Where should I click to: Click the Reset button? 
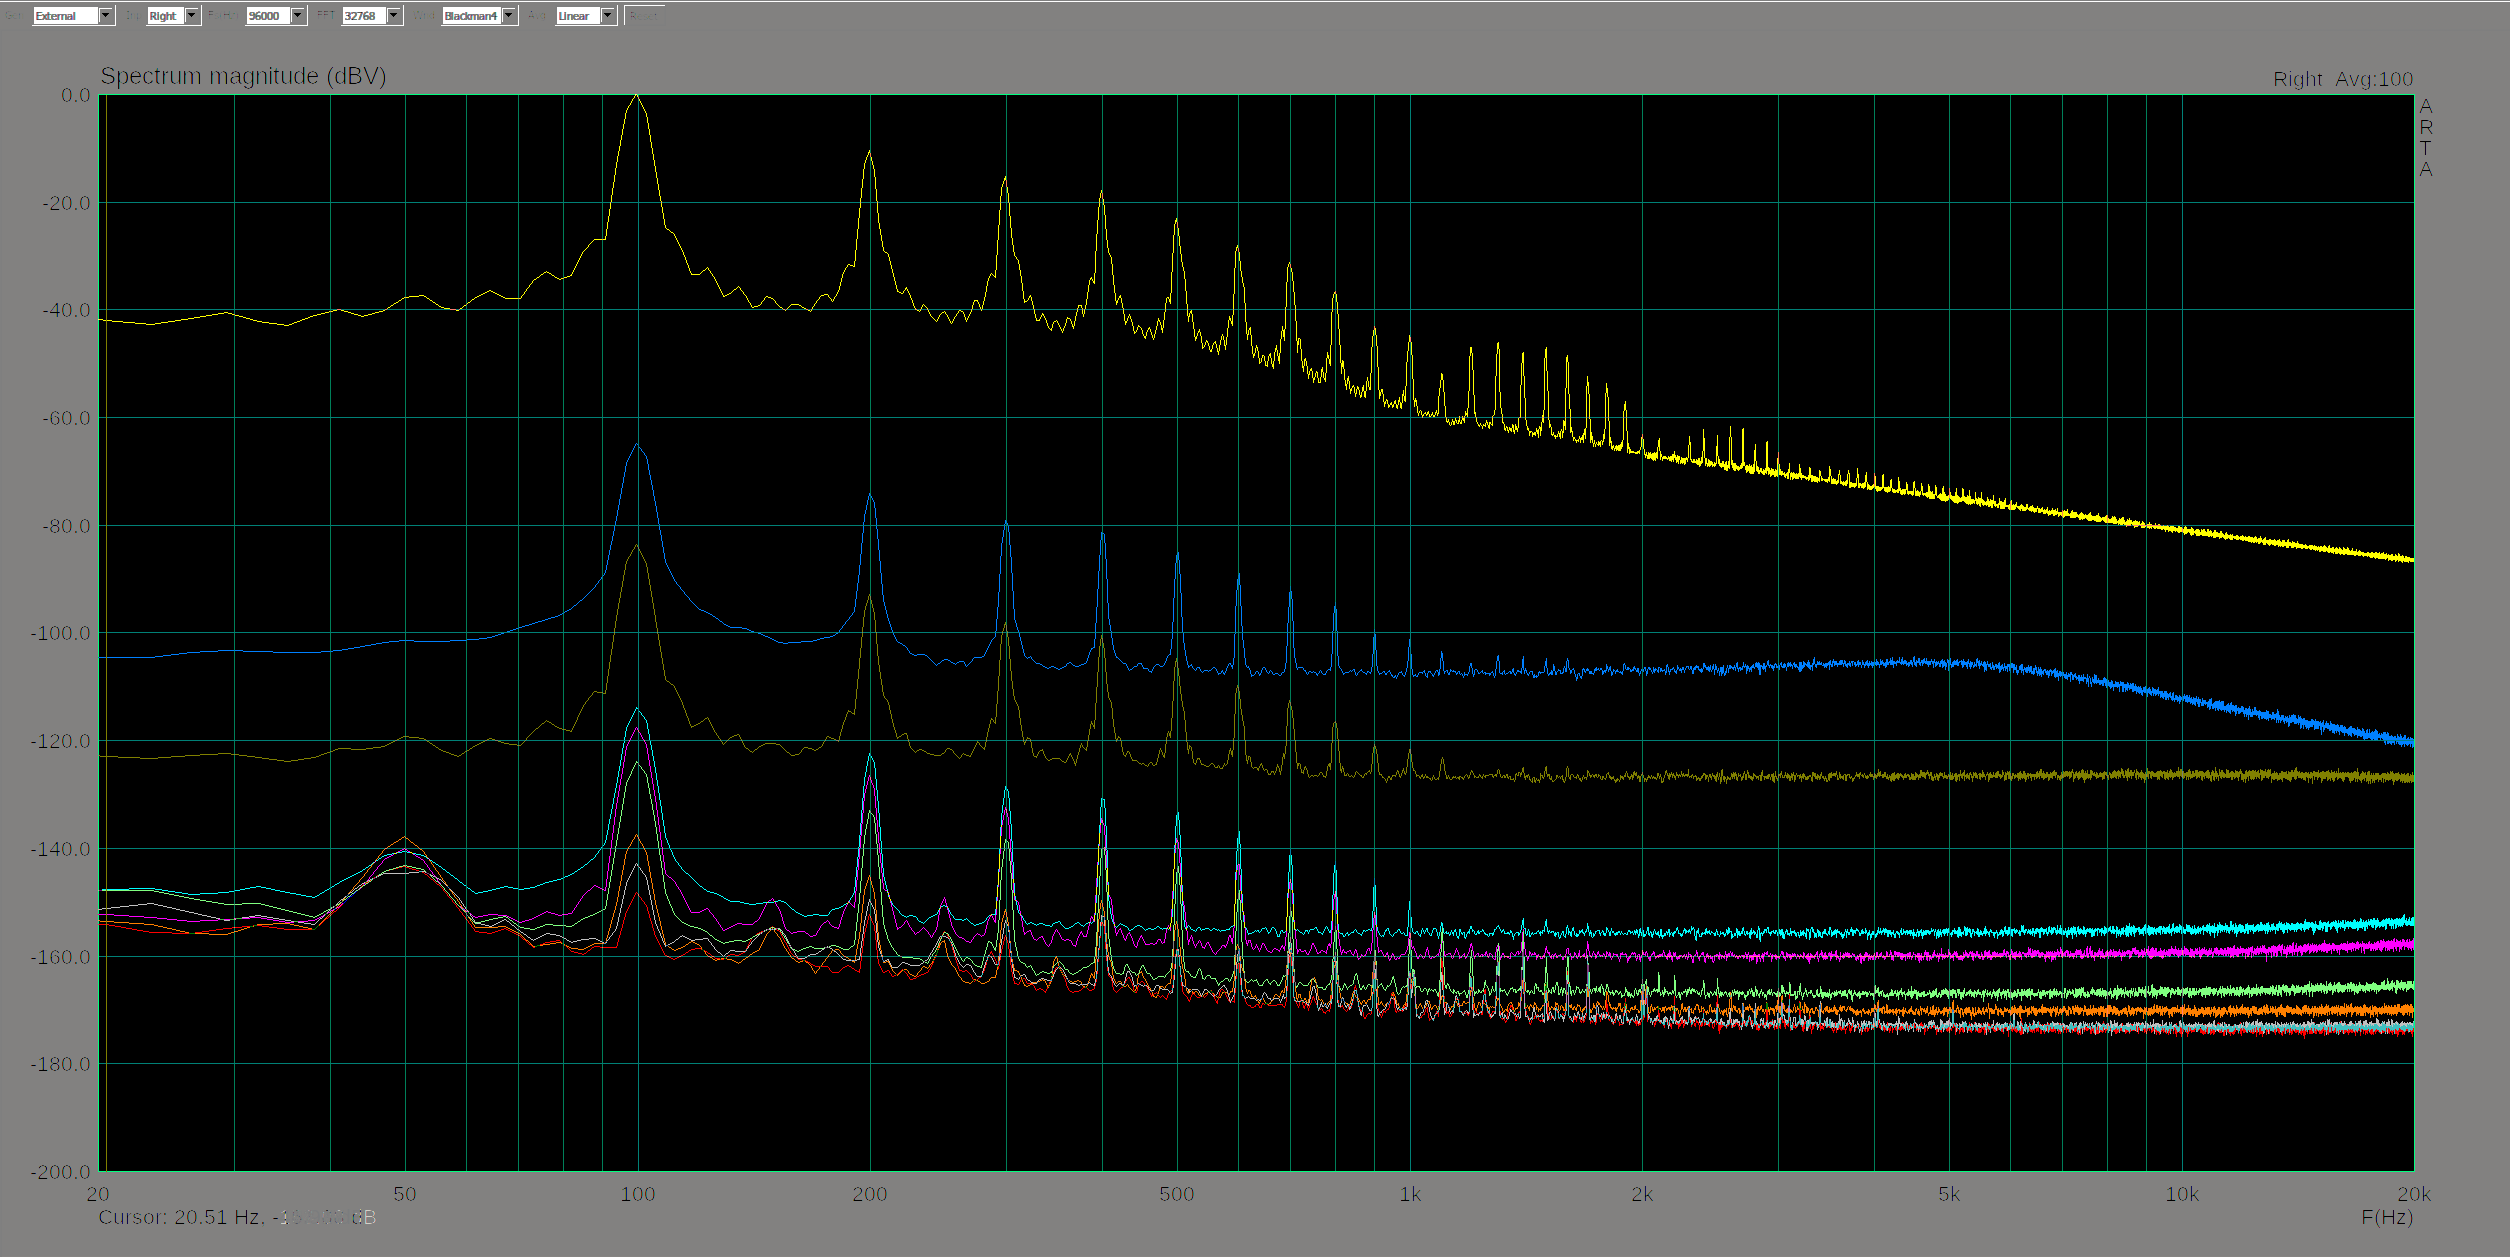pyautogui.click(x=644, y=16)
